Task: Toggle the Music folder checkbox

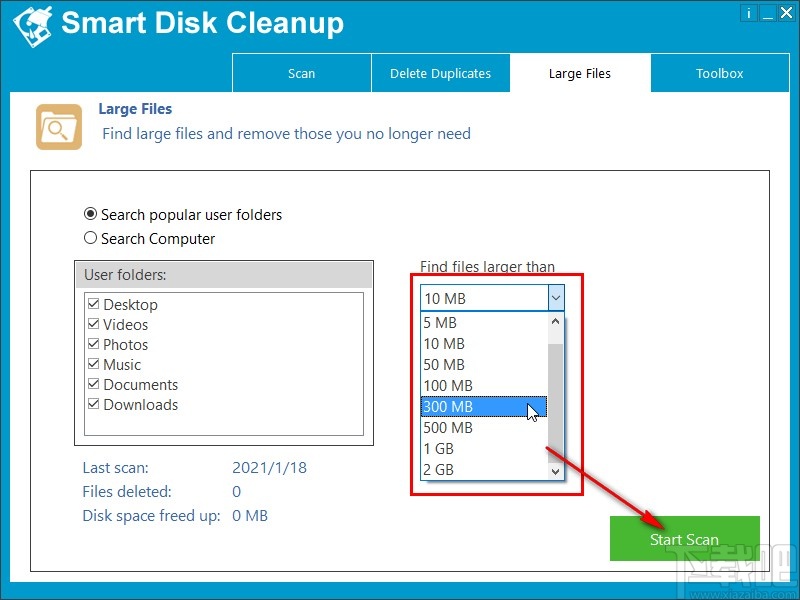Action: 93,364
